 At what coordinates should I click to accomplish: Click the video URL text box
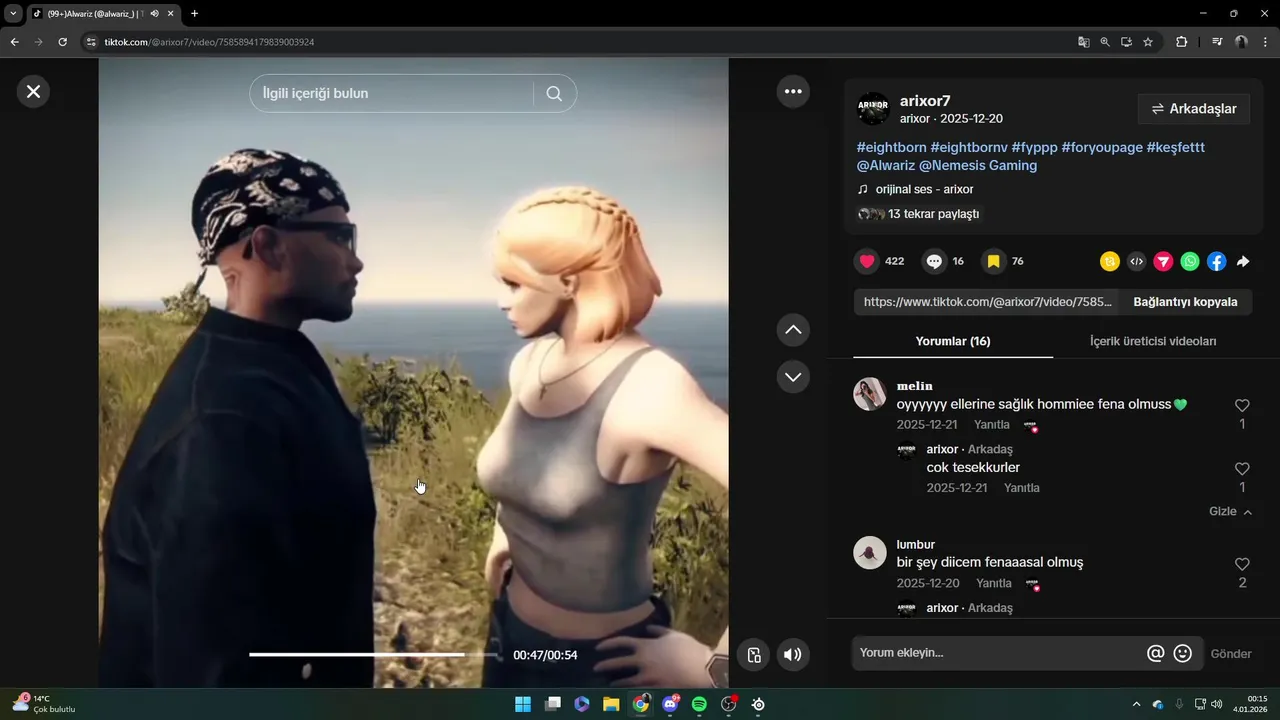pyautogui.click(x=987, y=302)
